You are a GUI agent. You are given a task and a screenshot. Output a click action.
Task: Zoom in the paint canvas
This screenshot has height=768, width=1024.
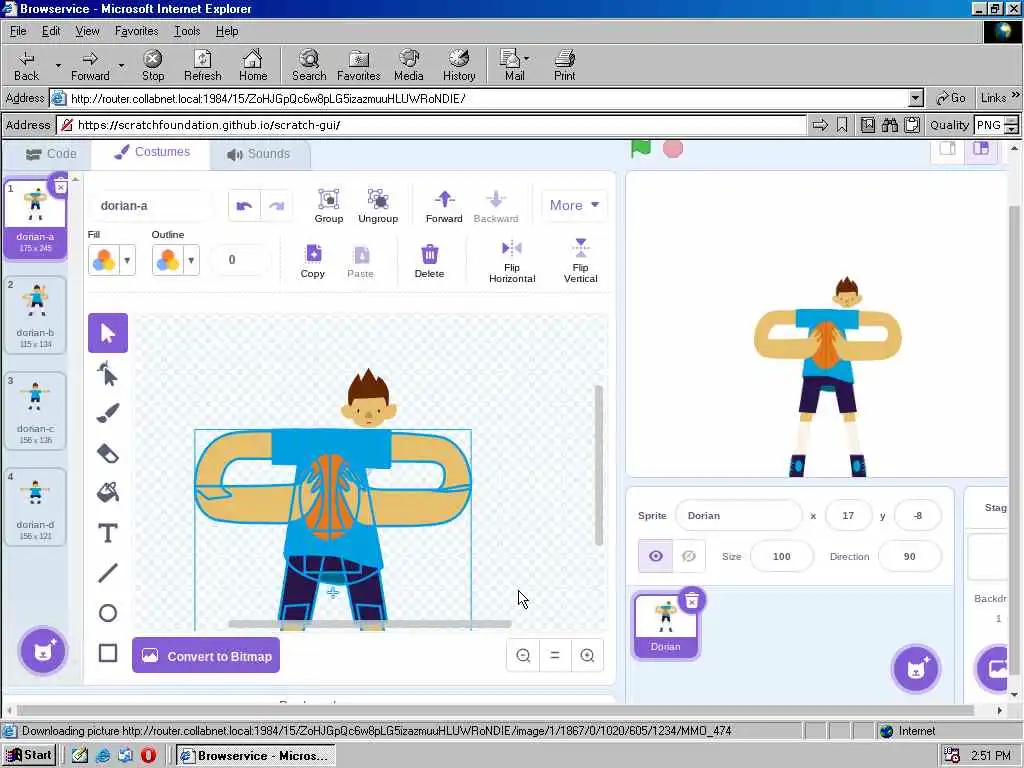click(x=587, y=655)
